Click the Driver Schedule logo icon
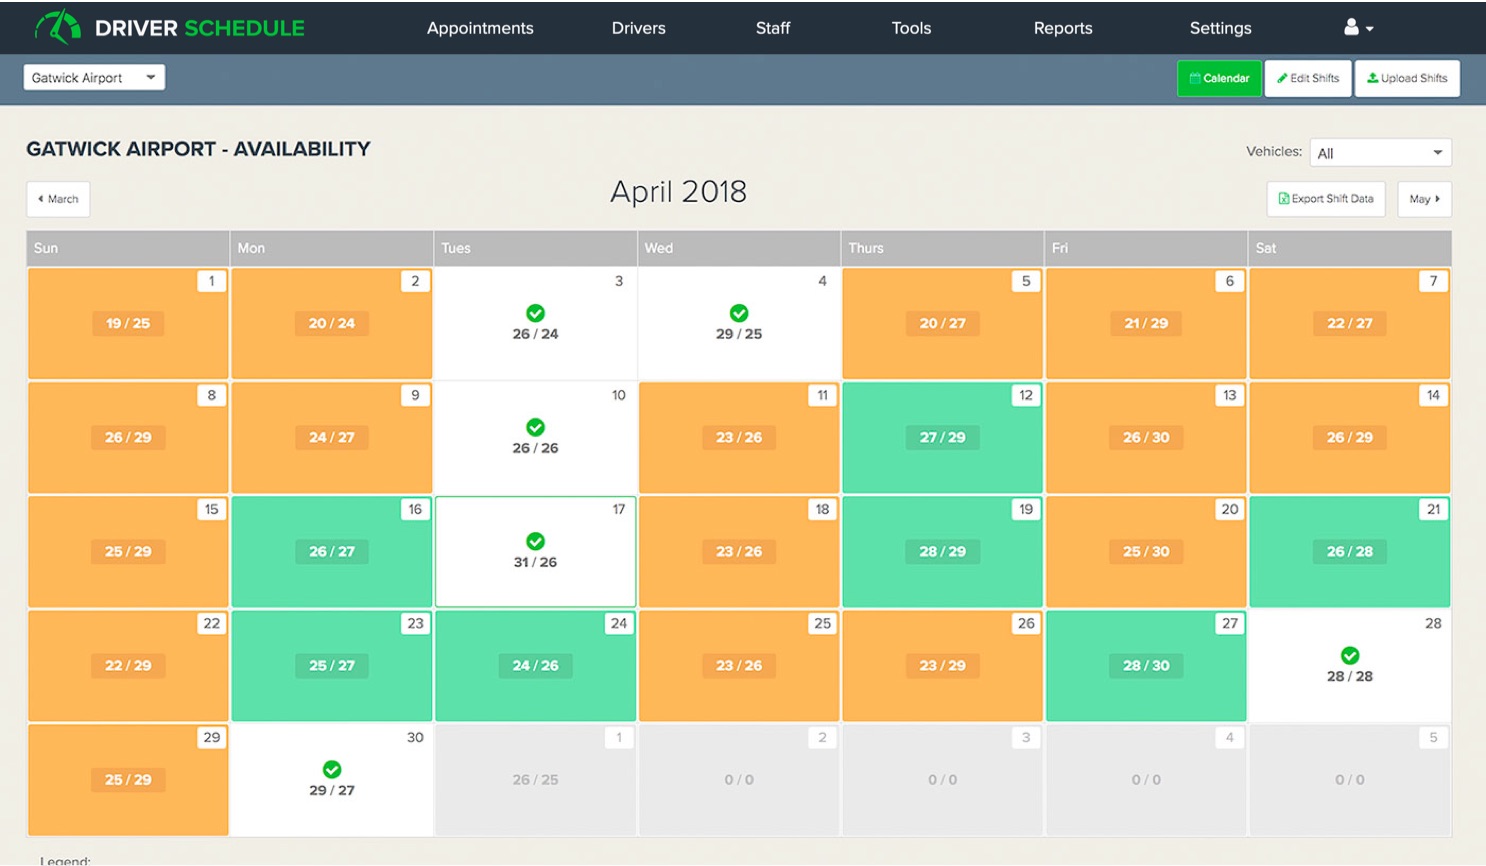The height and width of the screenshot is (866, 1486). coord(58,27)
